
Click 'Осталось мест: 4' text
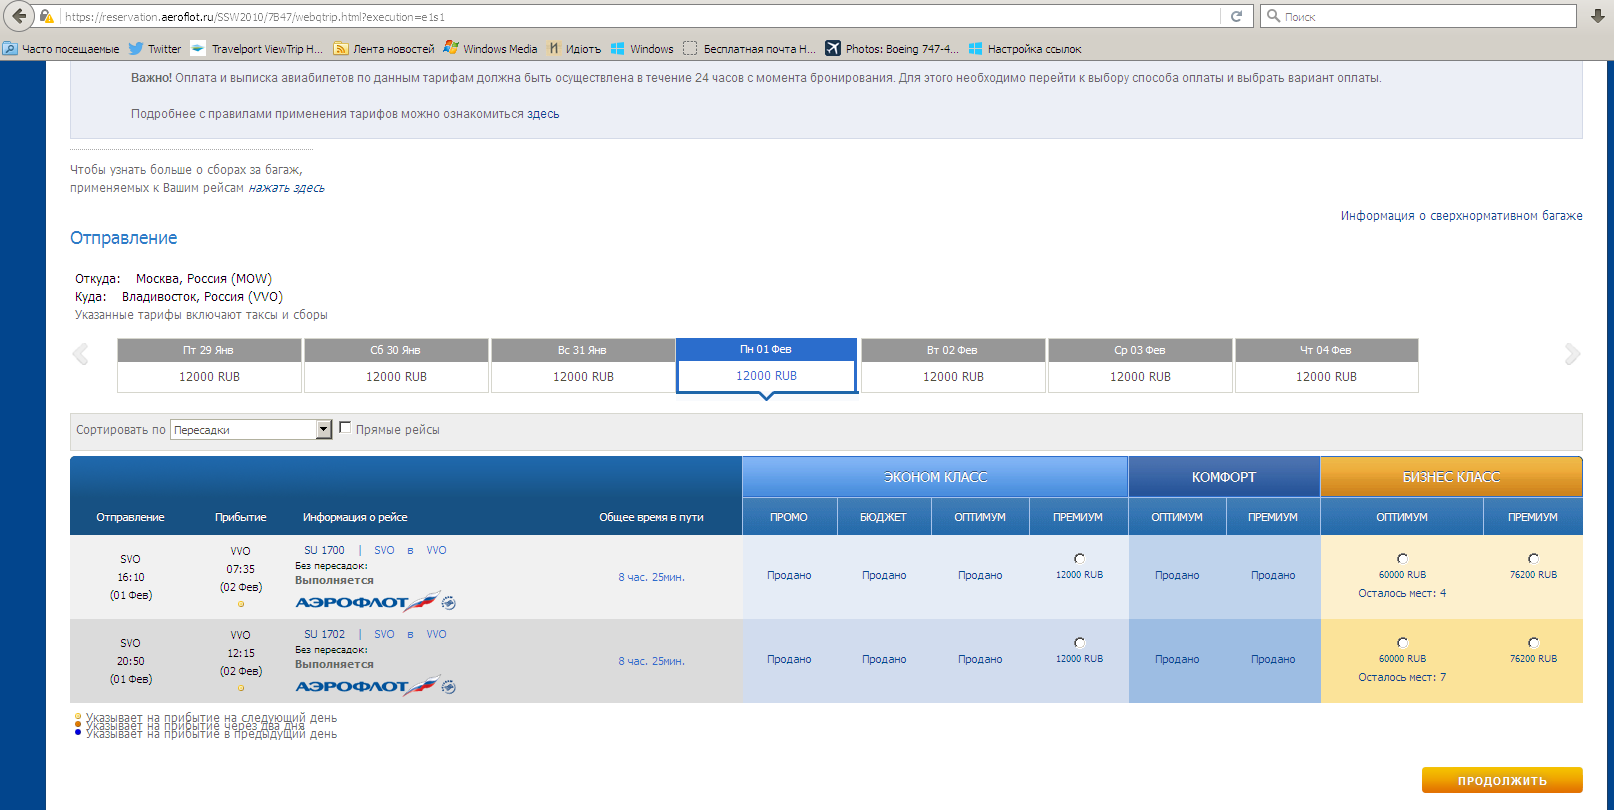tap(1402, 593)
